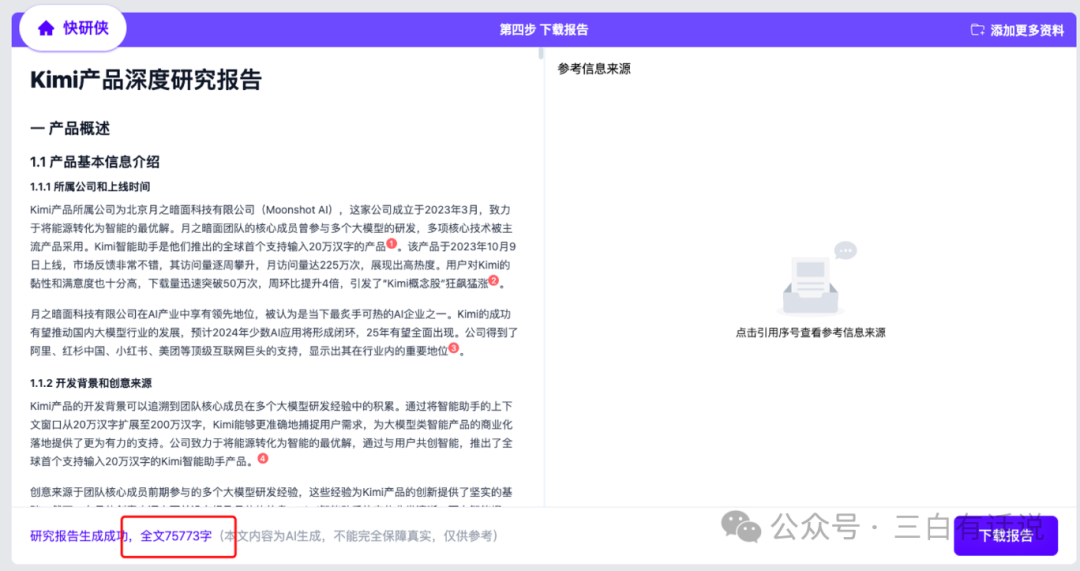Image resolution: width=1080 pixels, height=571 pixels.
Task: Click the empty inbox illustration in the reference panel
Action: [816, 278]
